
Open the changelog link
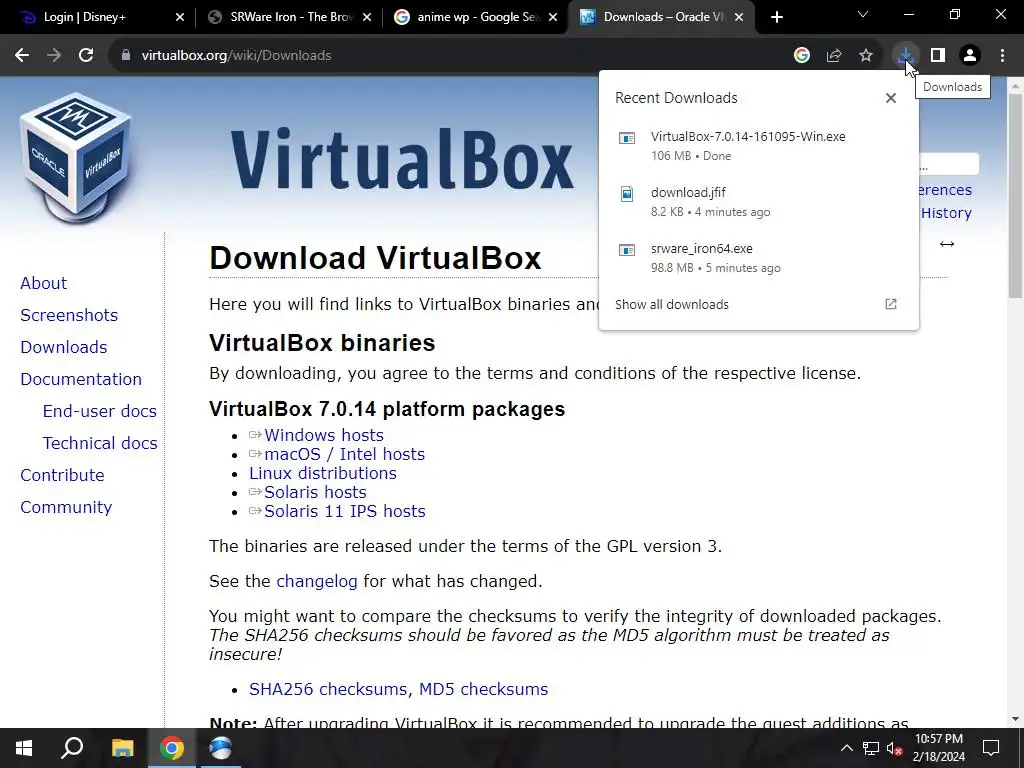click(317, 581)
